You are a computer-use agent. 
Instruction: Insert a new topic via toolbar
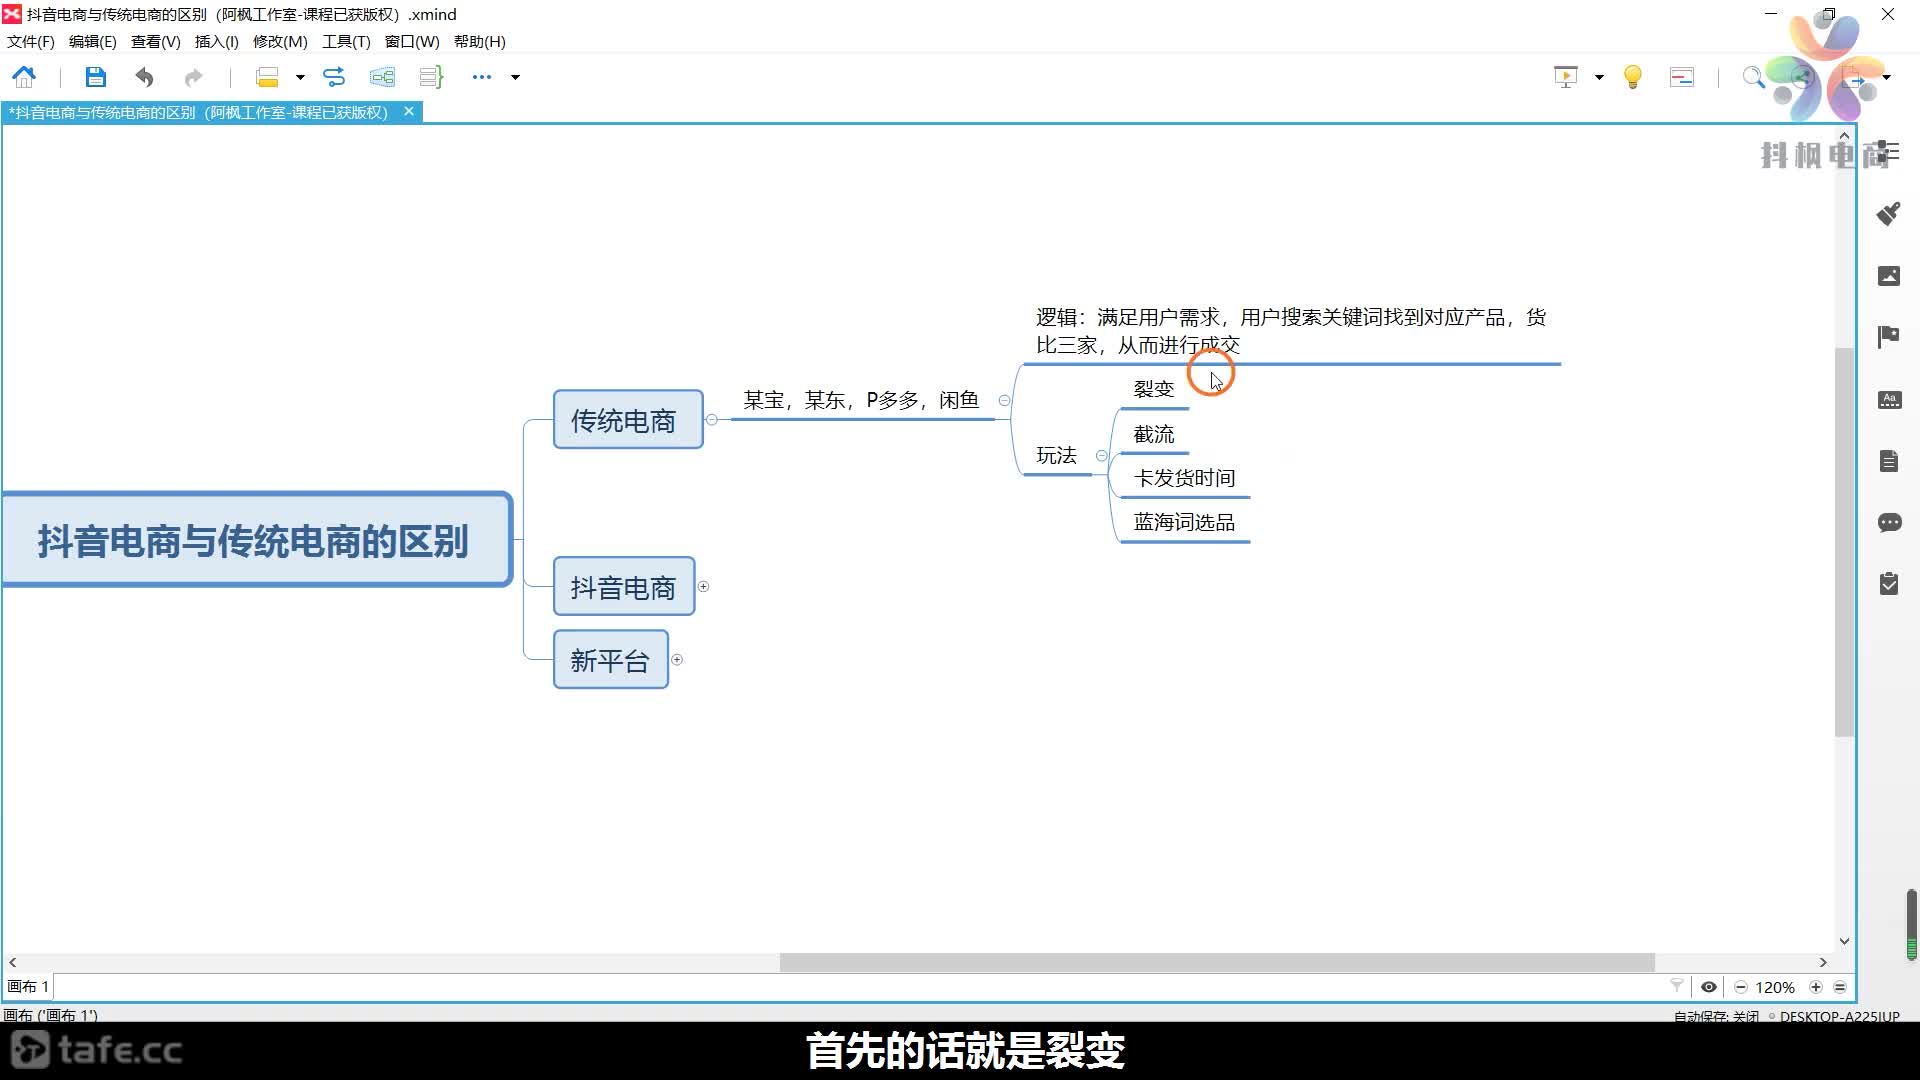pos(267,77)
